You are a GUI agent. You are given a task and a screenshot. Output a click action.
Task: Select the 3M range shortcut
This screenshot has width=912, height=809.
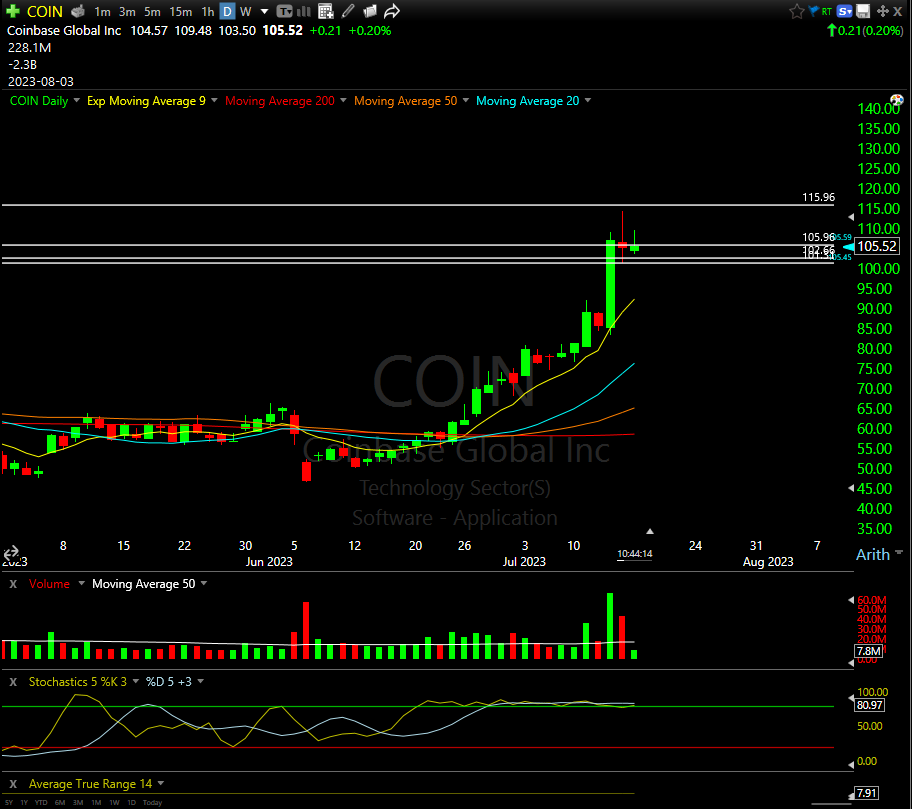(x=78, y=803)
